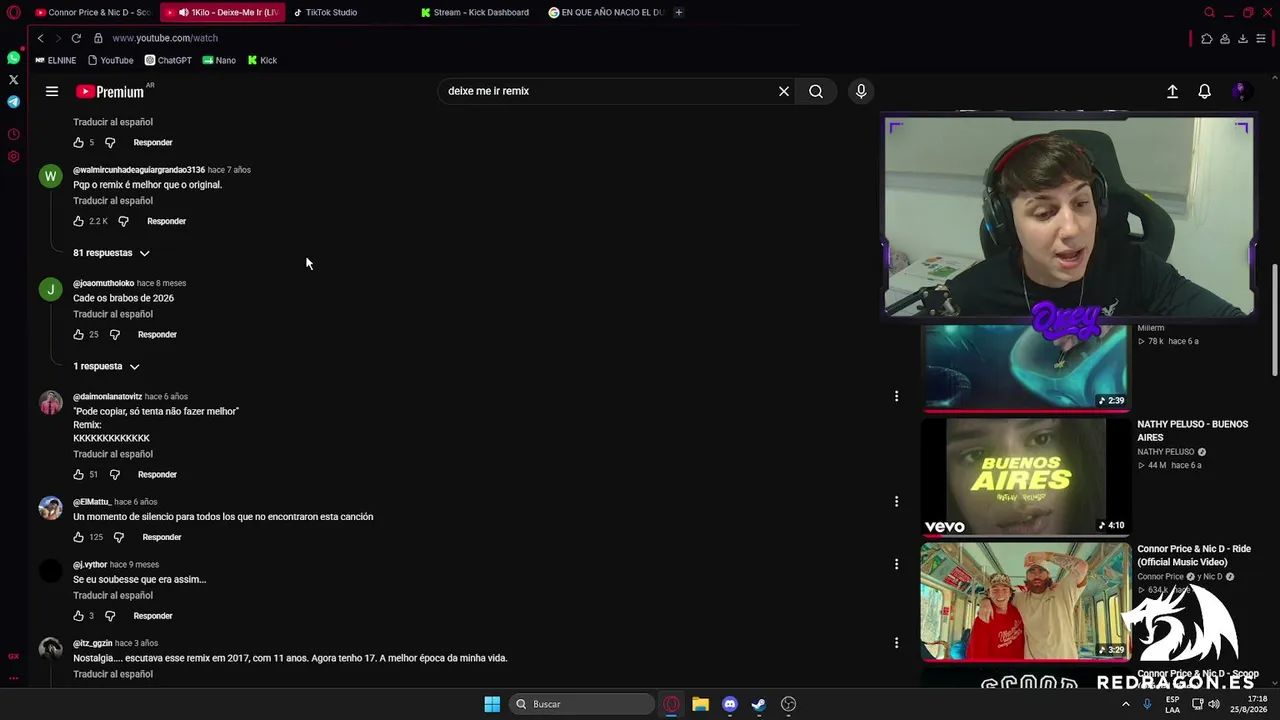Translate the "Pqp o remix" comment to Spanish

point(113,201)
